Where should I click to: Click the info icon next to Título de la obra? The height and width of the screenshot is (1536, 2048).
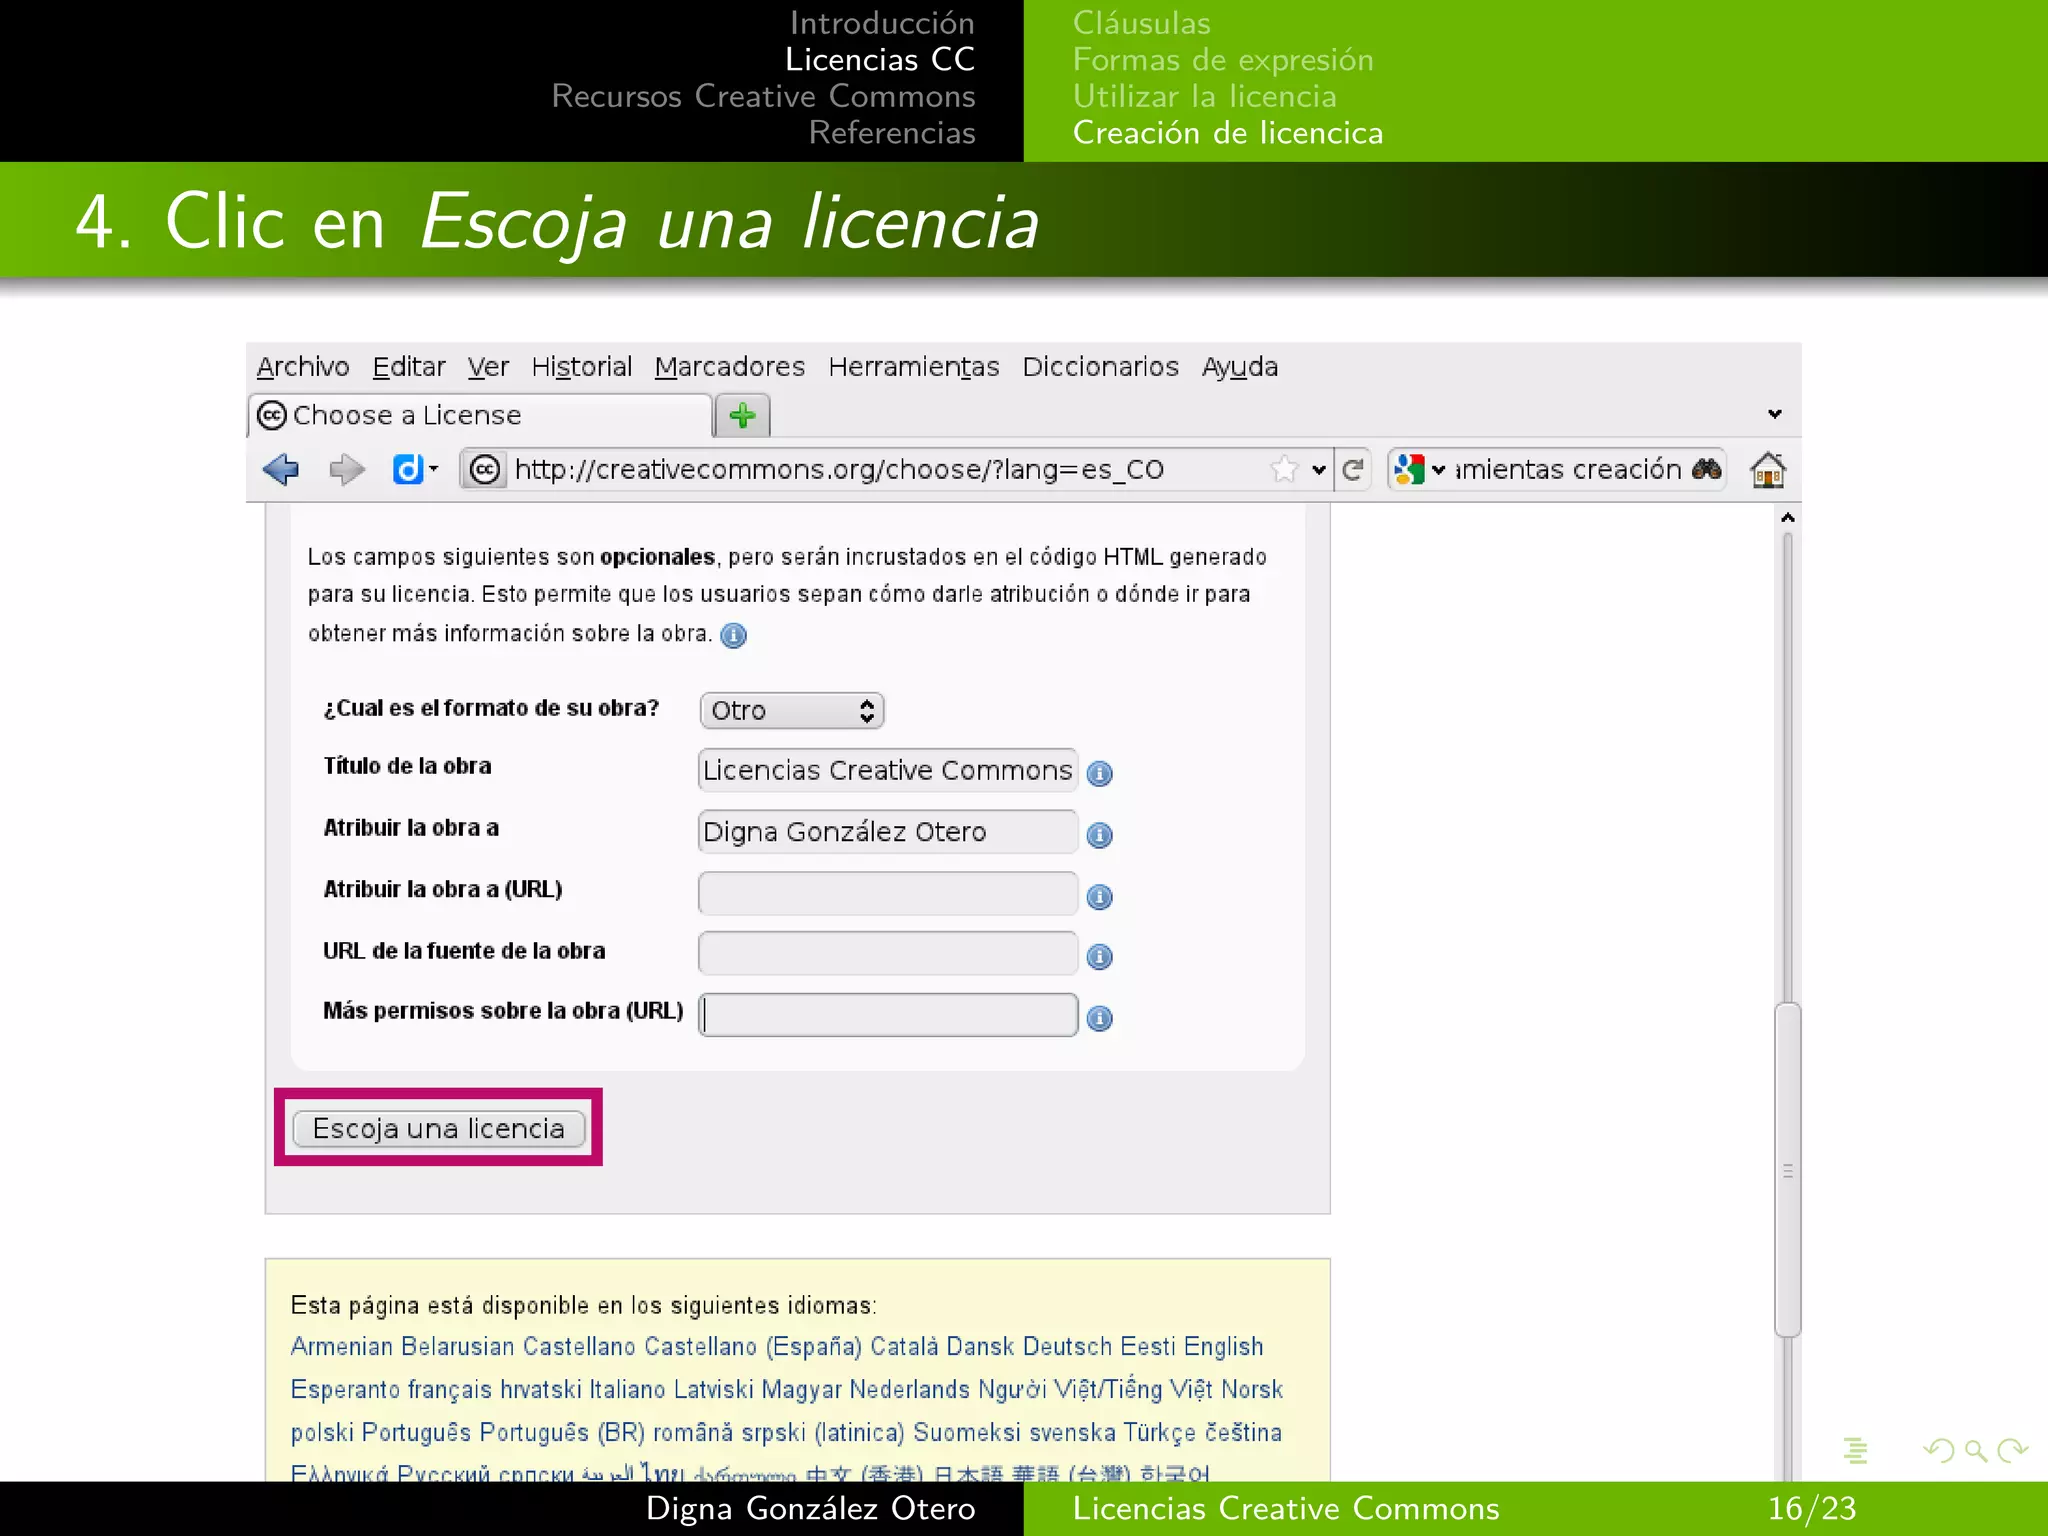click(x=1100, y=773)
